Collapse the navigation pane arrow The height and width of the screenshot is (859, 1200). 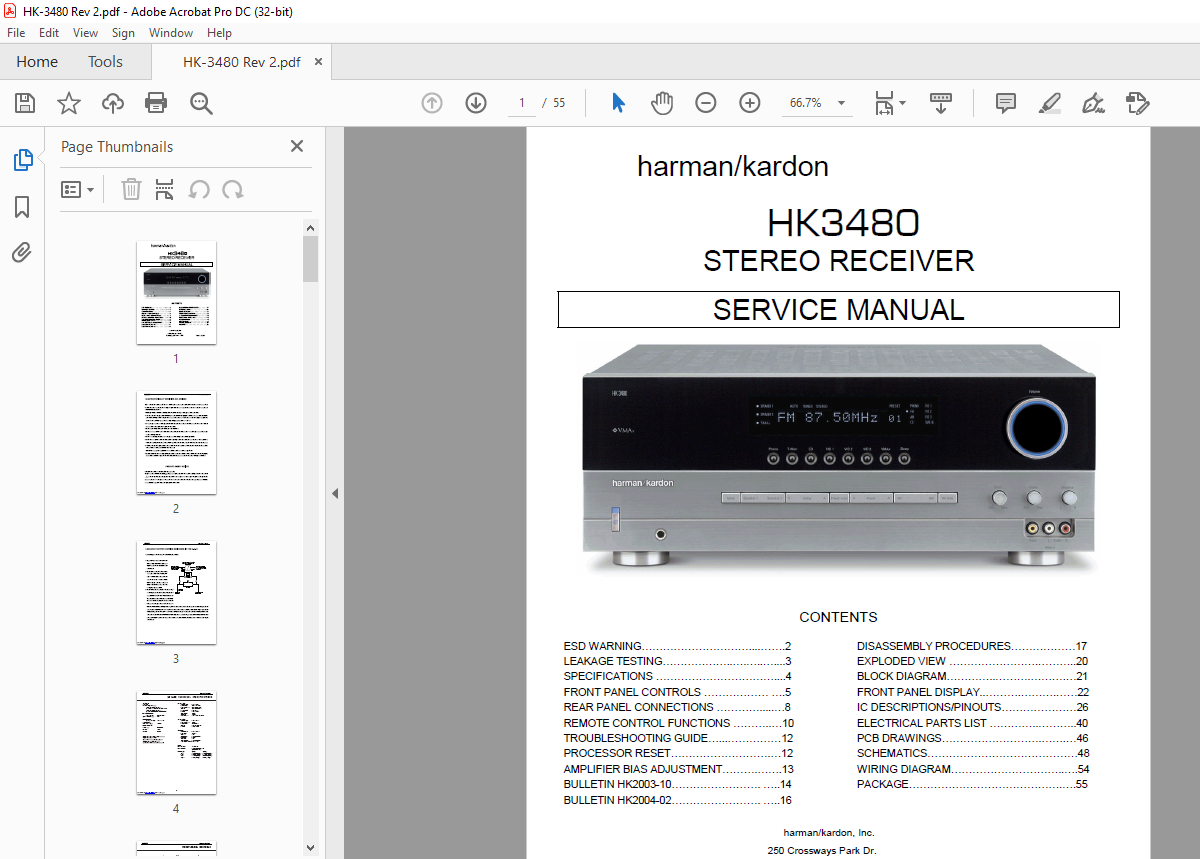(335, 493)
